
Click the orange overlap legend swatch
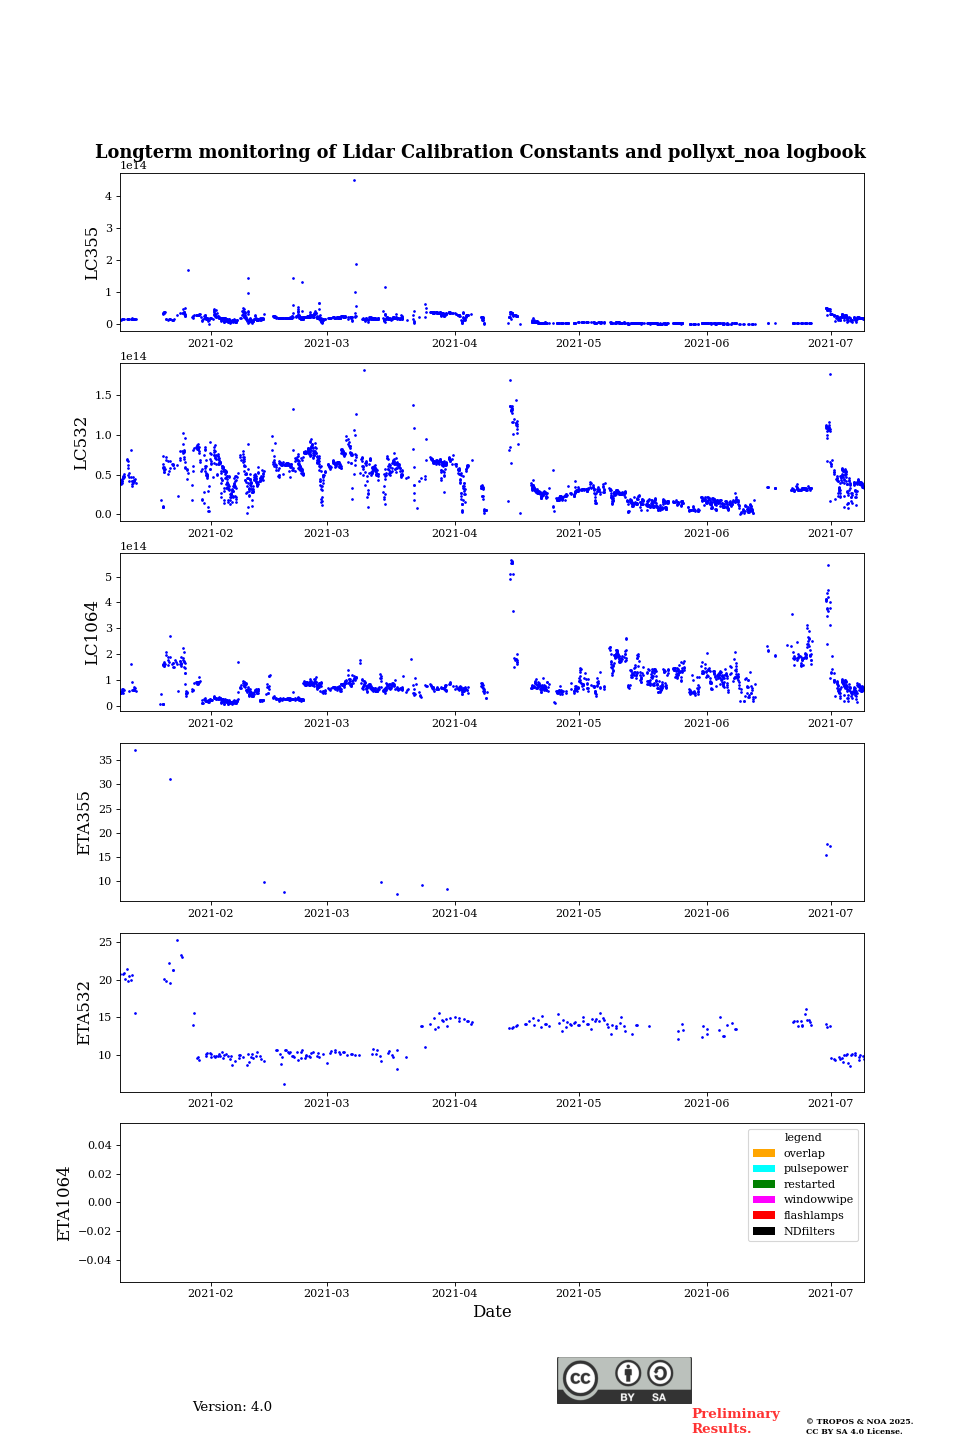pyautogui.click(x=763, y=1153)
